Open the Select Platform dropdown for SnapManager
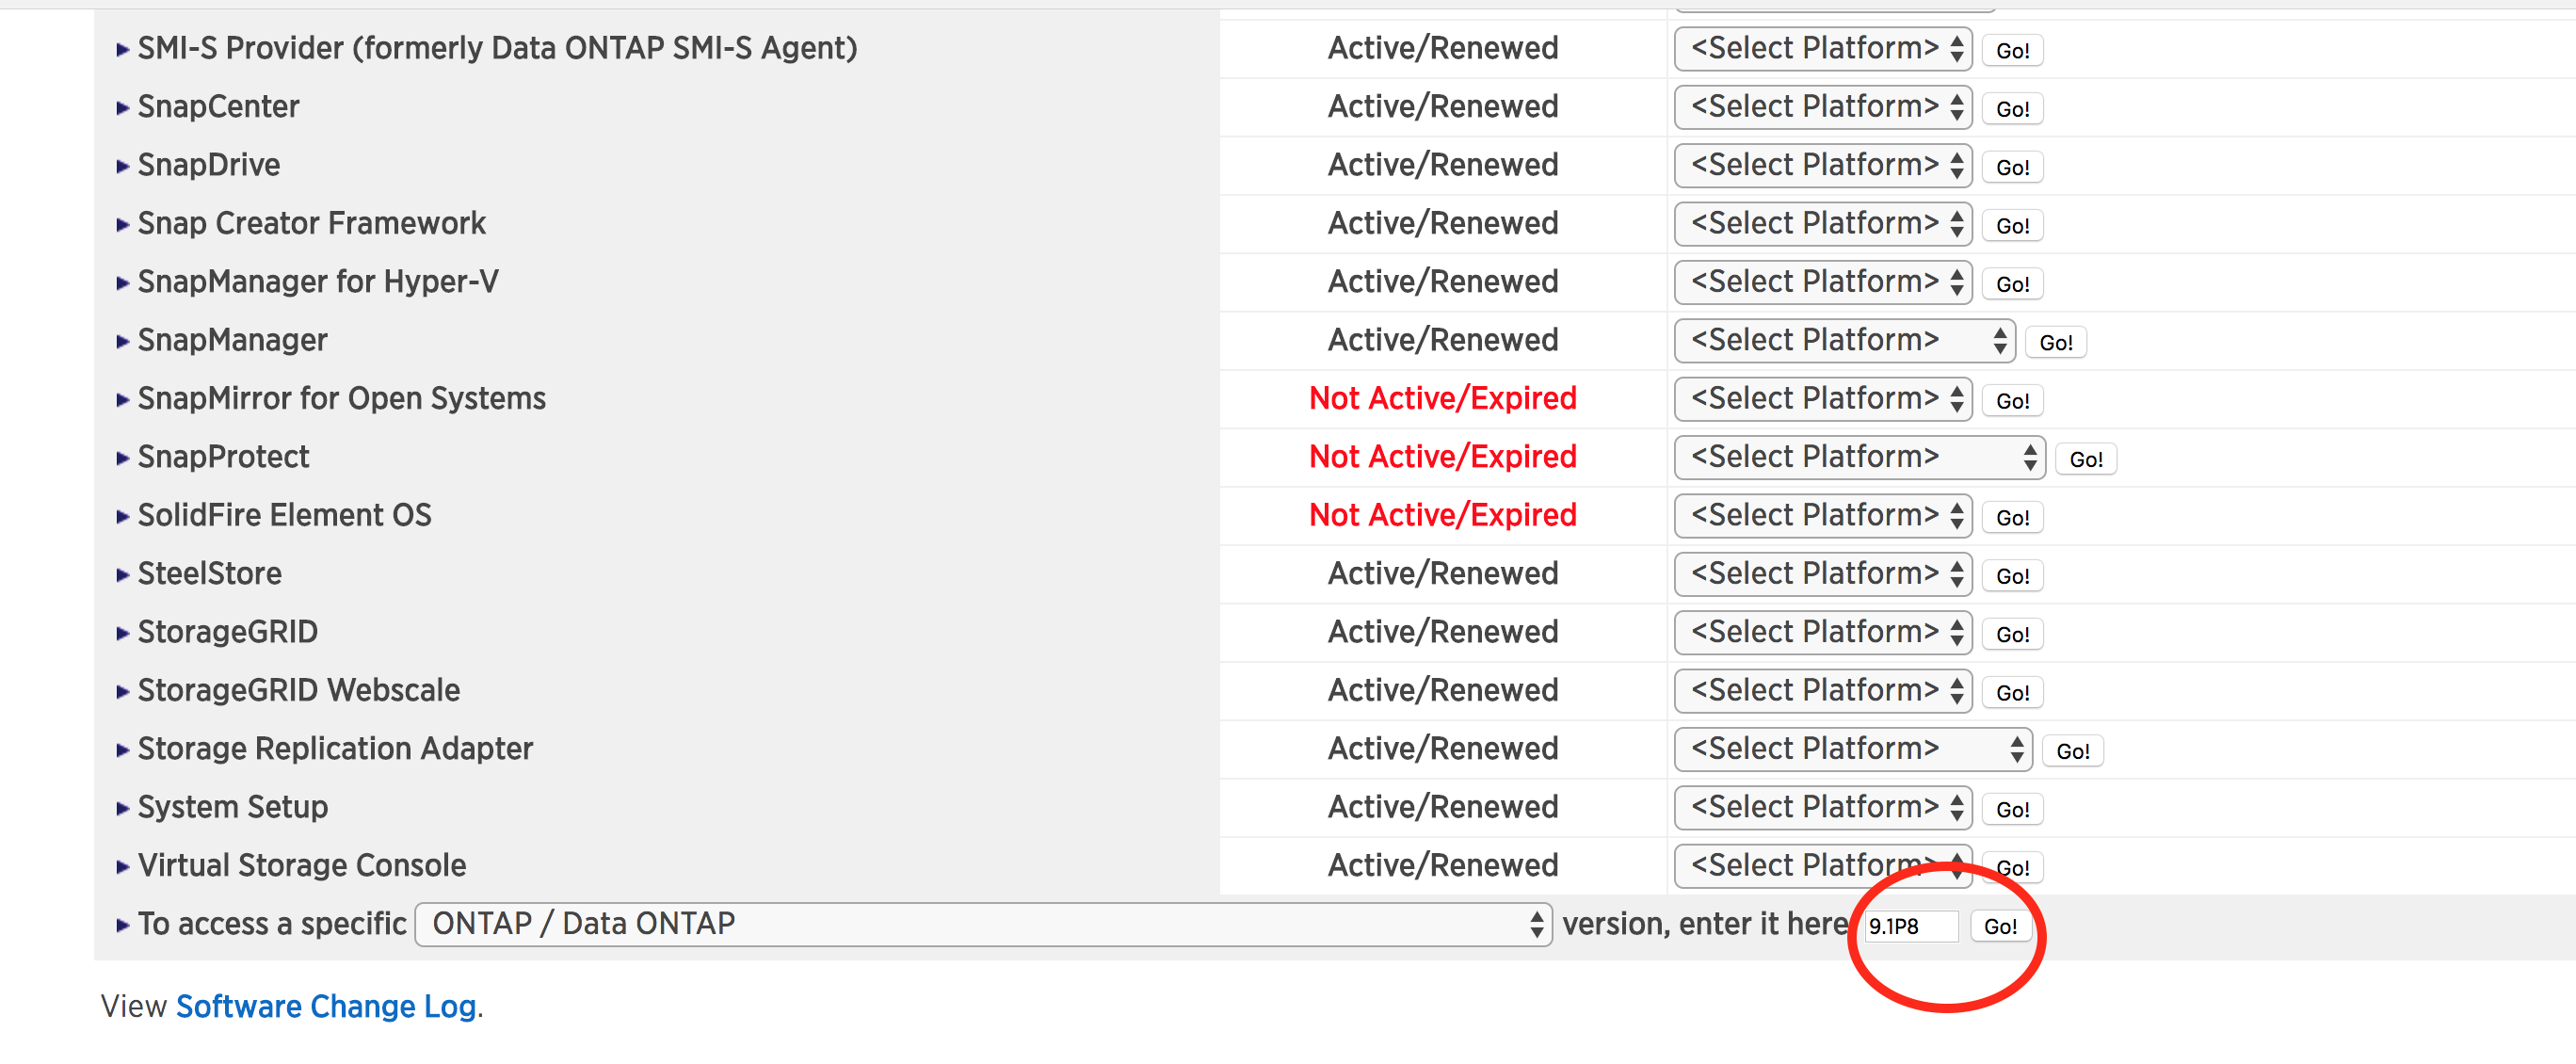The height and width of the screenshot is (1064, 2576). (x=1843, y=341)
